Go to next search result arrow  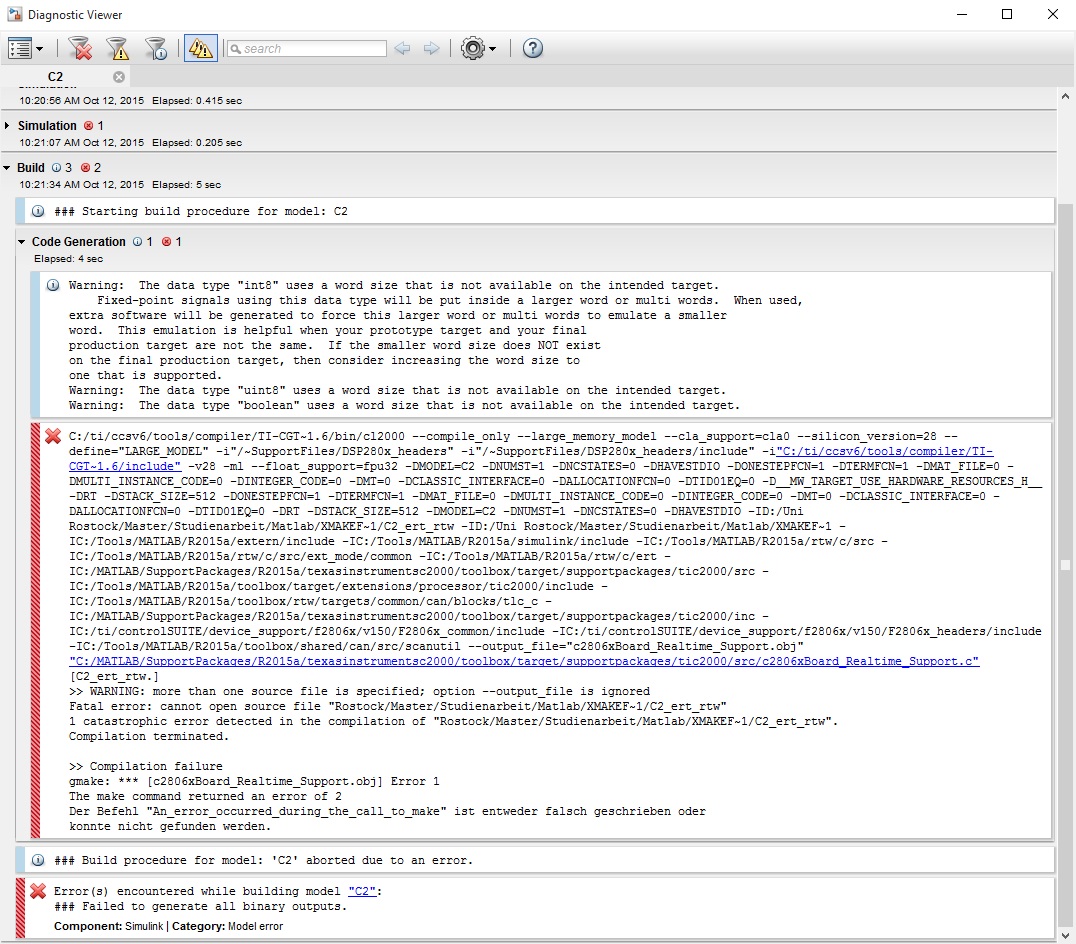[431, 48]
